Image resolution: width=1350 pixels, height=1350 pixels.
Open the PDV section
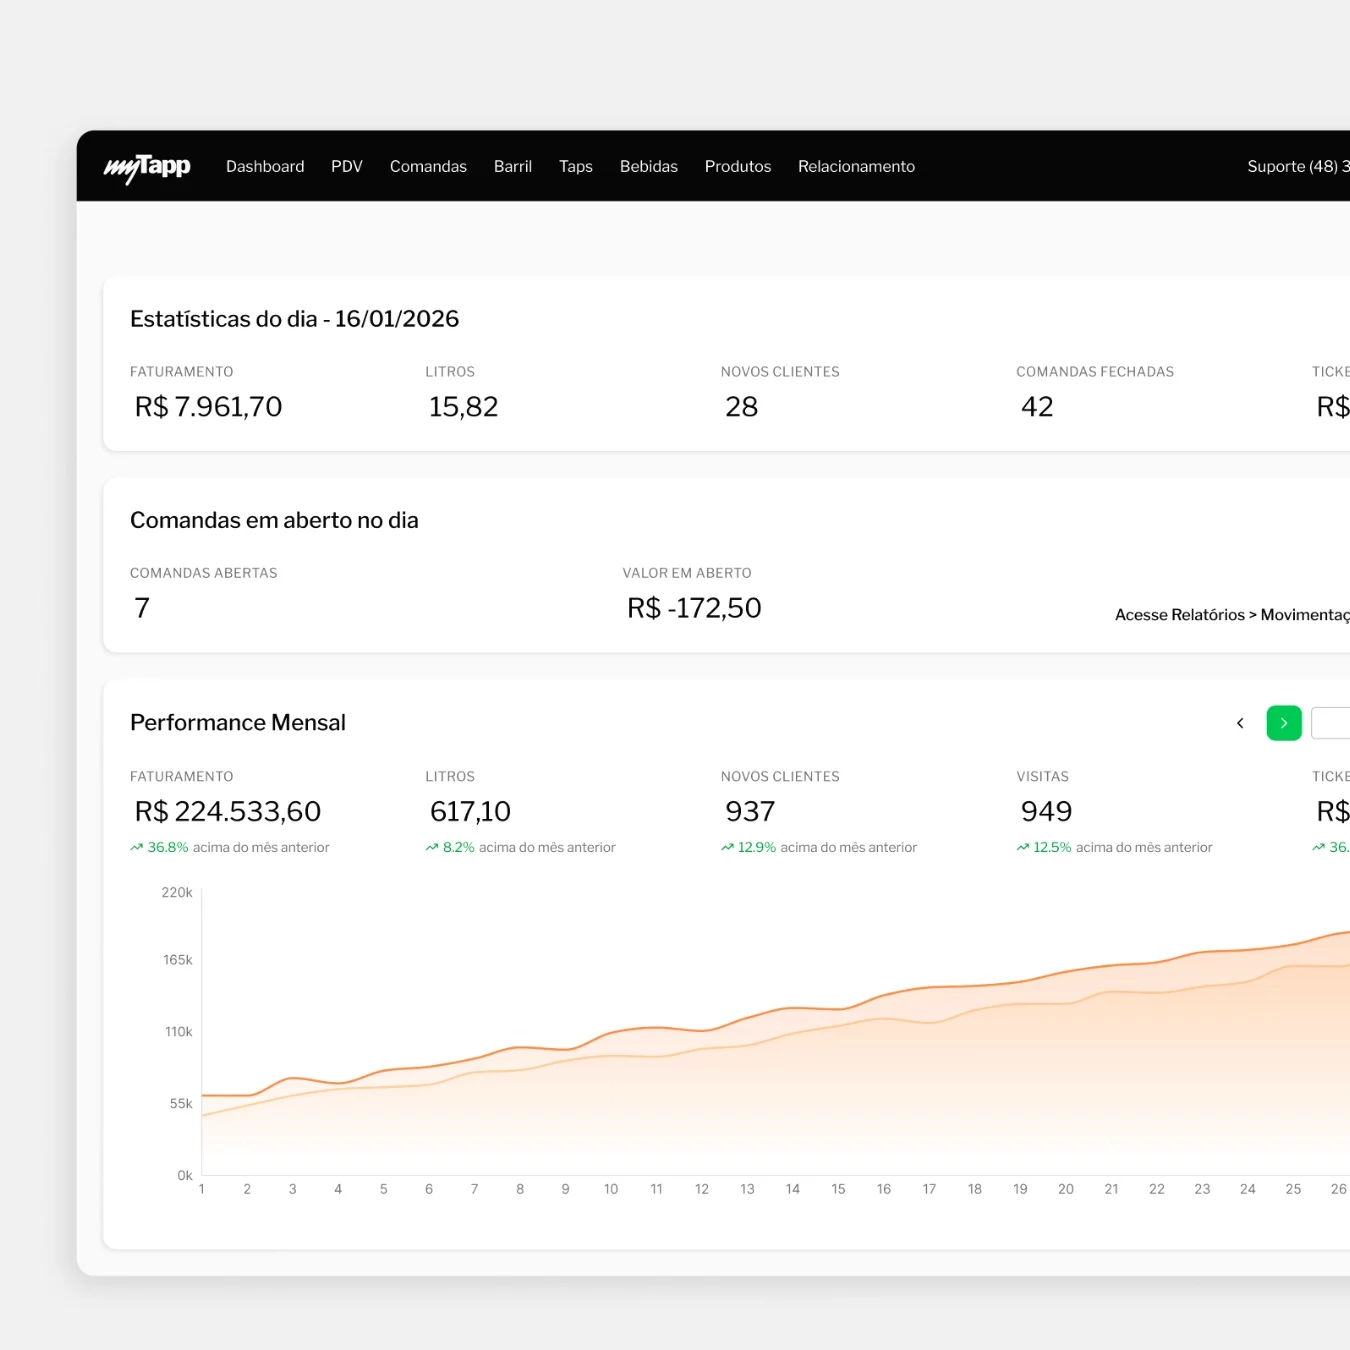click(347, 167)
